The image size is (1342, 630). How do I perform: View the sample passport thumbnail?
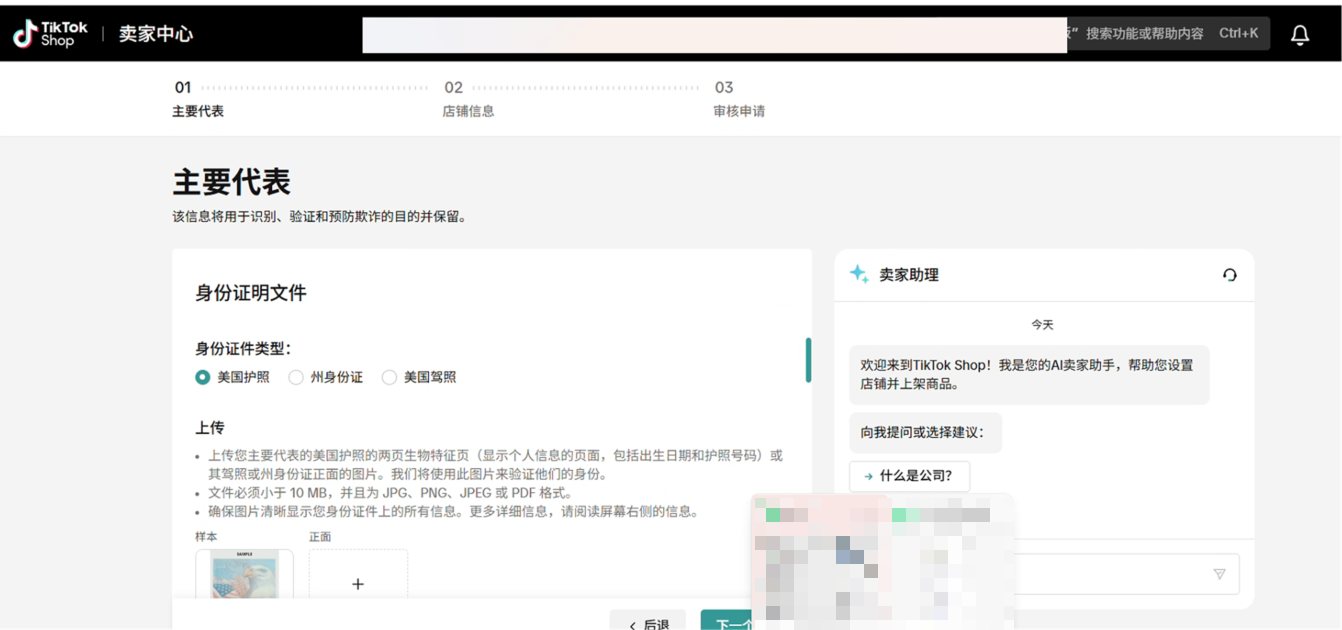(244, 575)
